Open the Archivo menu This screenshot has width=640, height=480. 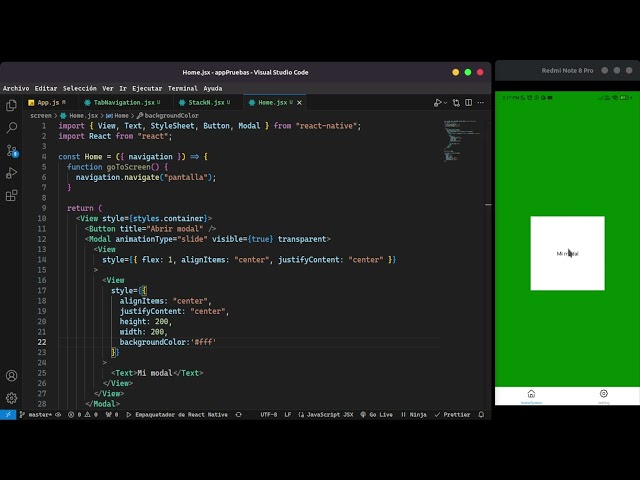pyautogui.click(x=16, y=88)
